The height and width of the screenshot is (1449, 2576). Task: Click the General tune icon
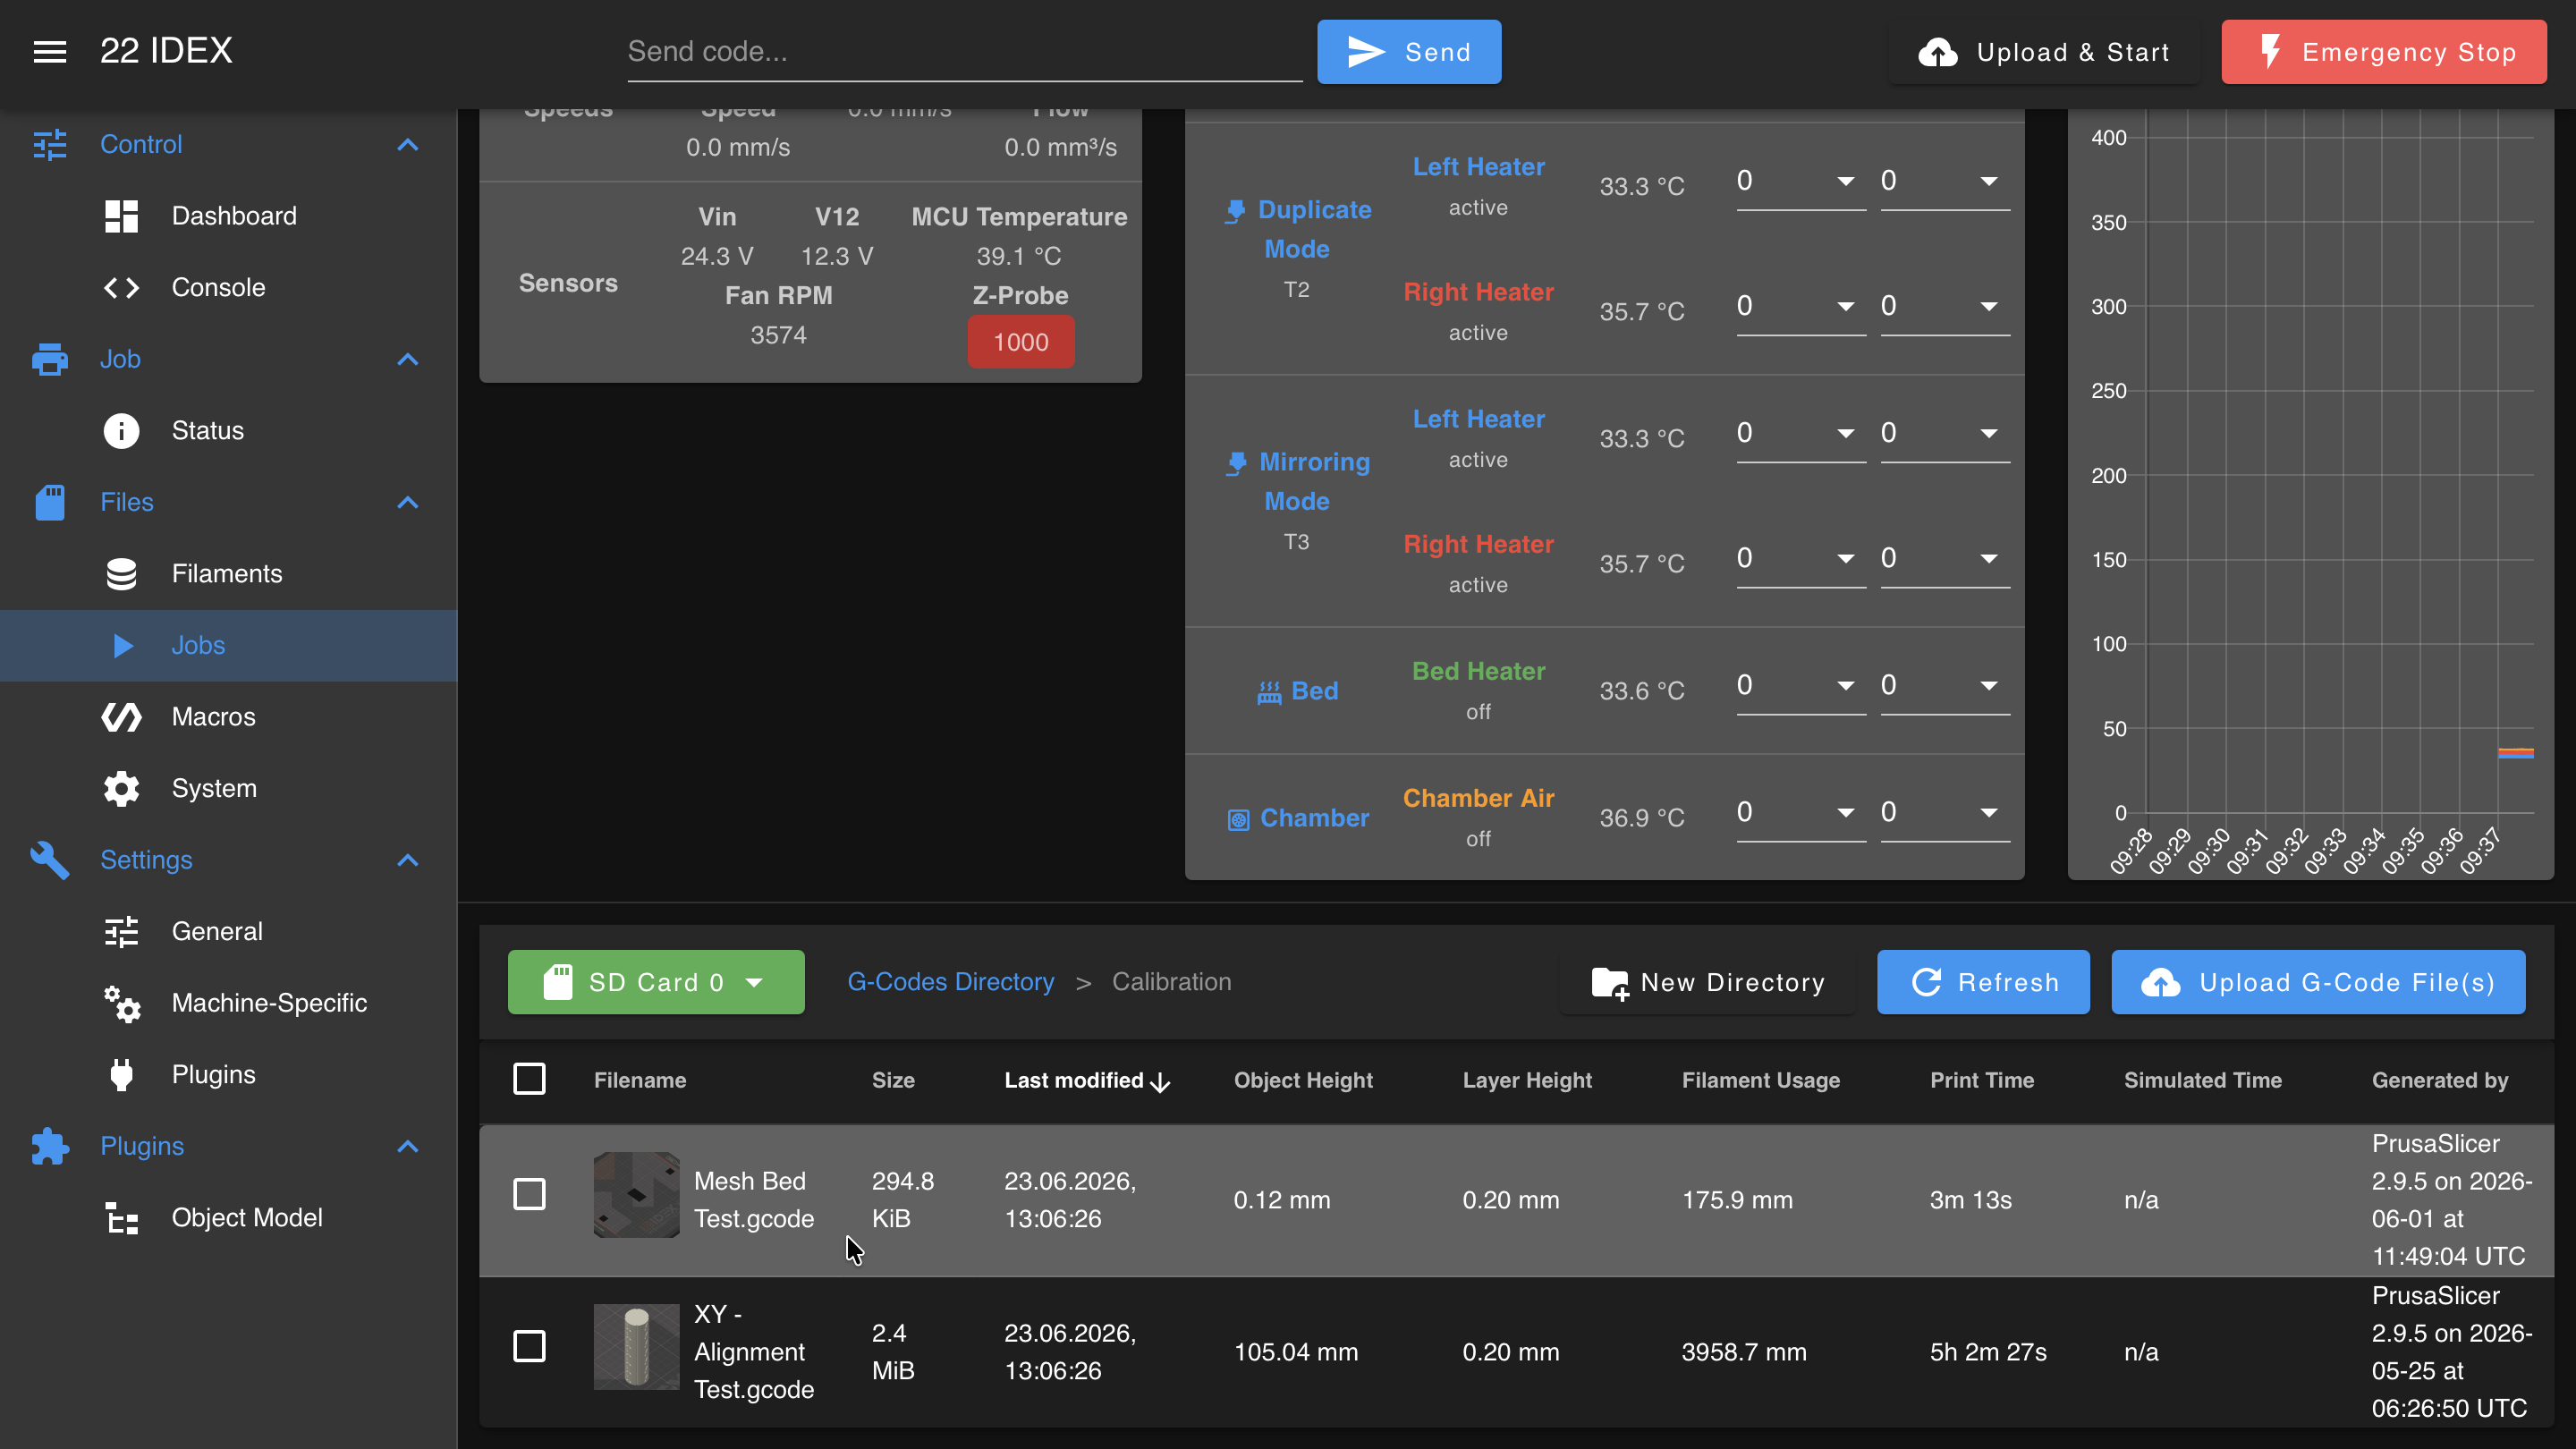pyautogui.click(x=121, y=932)
